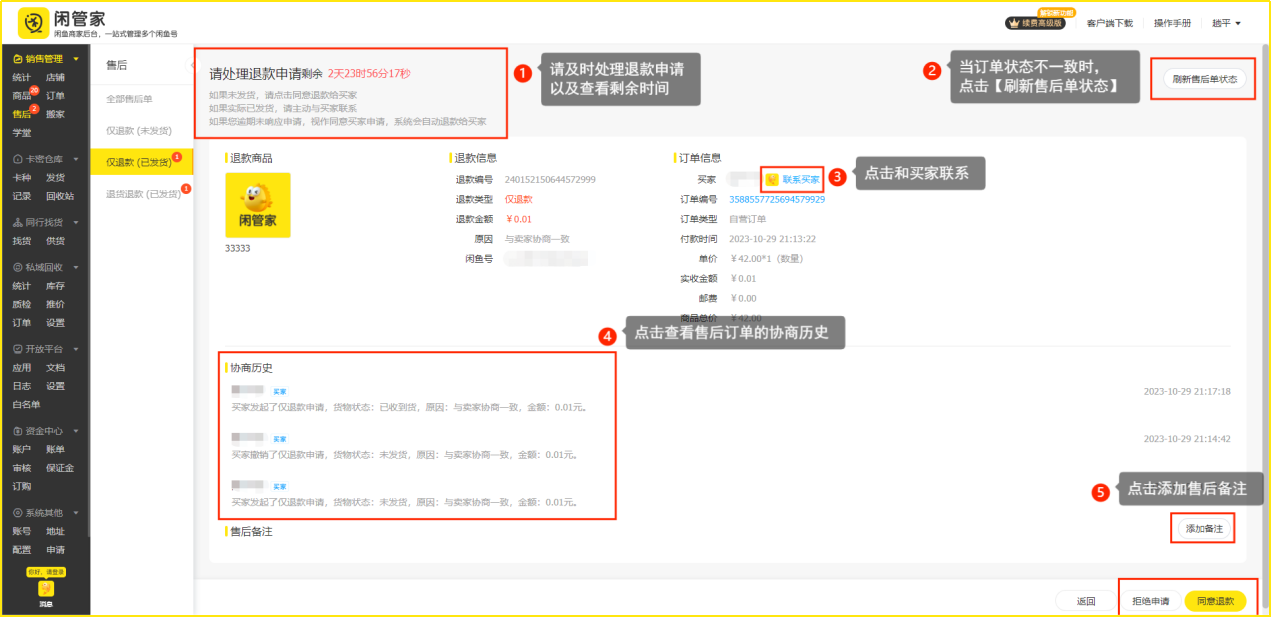Click the 添加备注 button
This screenshot has width=1271, height=618.
pyautogui.click(x=1203, y=528)
